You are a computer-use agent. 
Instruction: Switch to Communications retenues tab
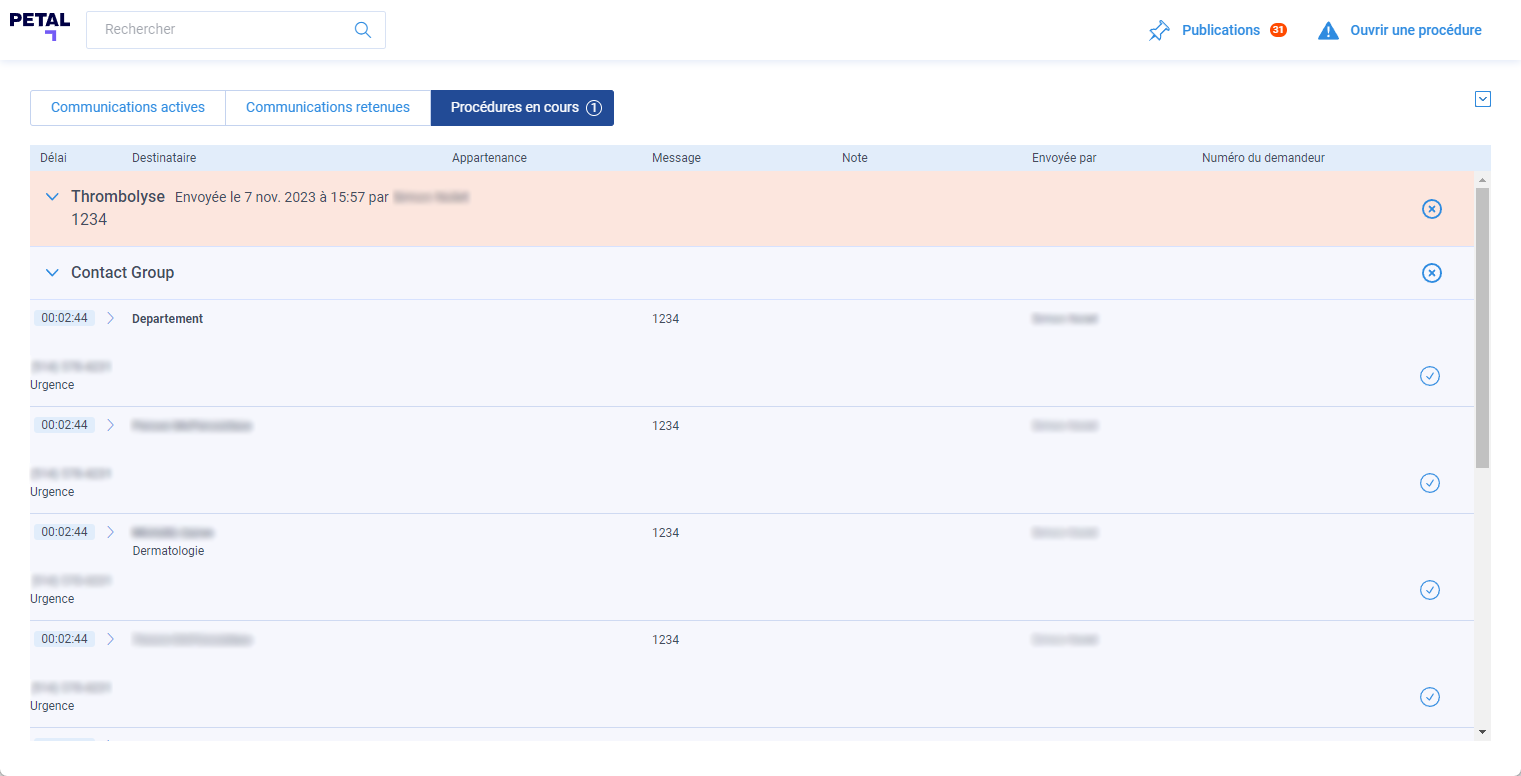328,108
